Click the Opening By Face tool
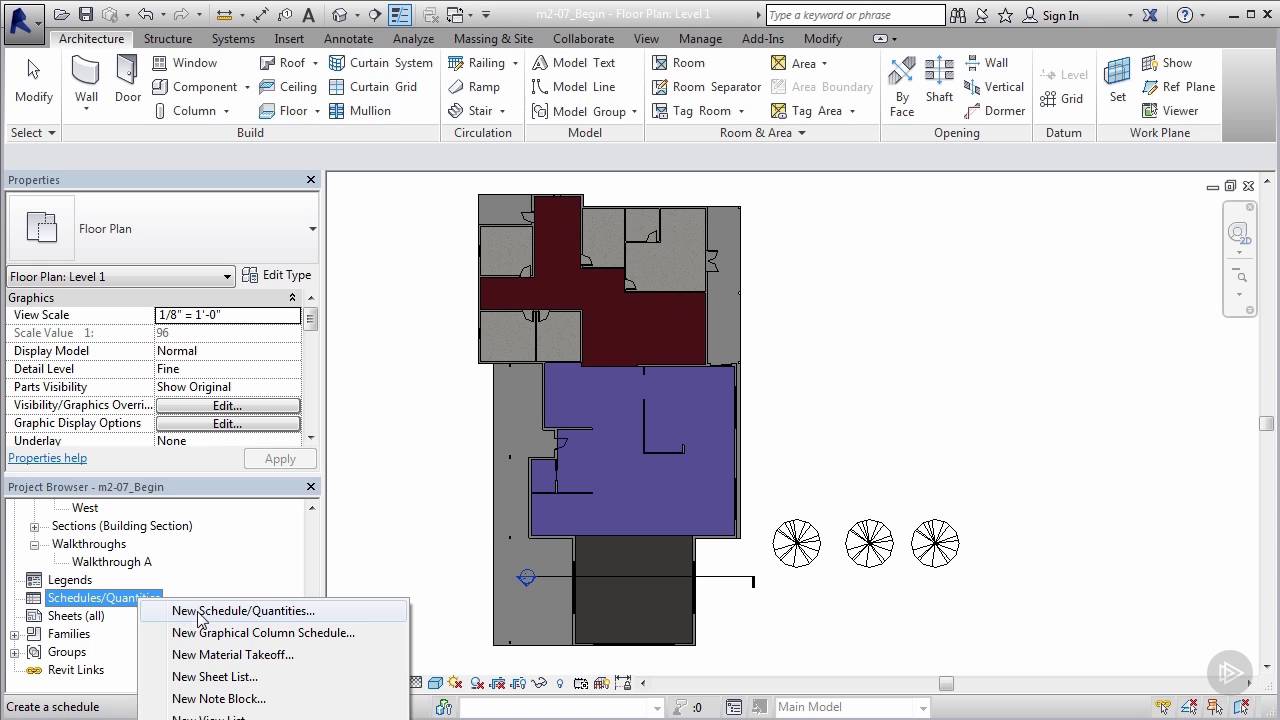Image resolution: width=1280 pixels, height=720 pixels. [x=902, y=86]
